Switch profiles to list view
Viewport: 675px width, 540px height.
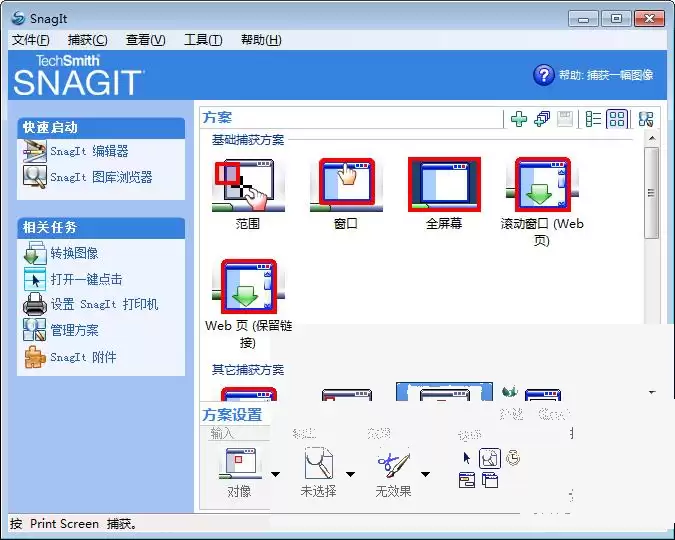pyautogui.click(x=593, y=119)
